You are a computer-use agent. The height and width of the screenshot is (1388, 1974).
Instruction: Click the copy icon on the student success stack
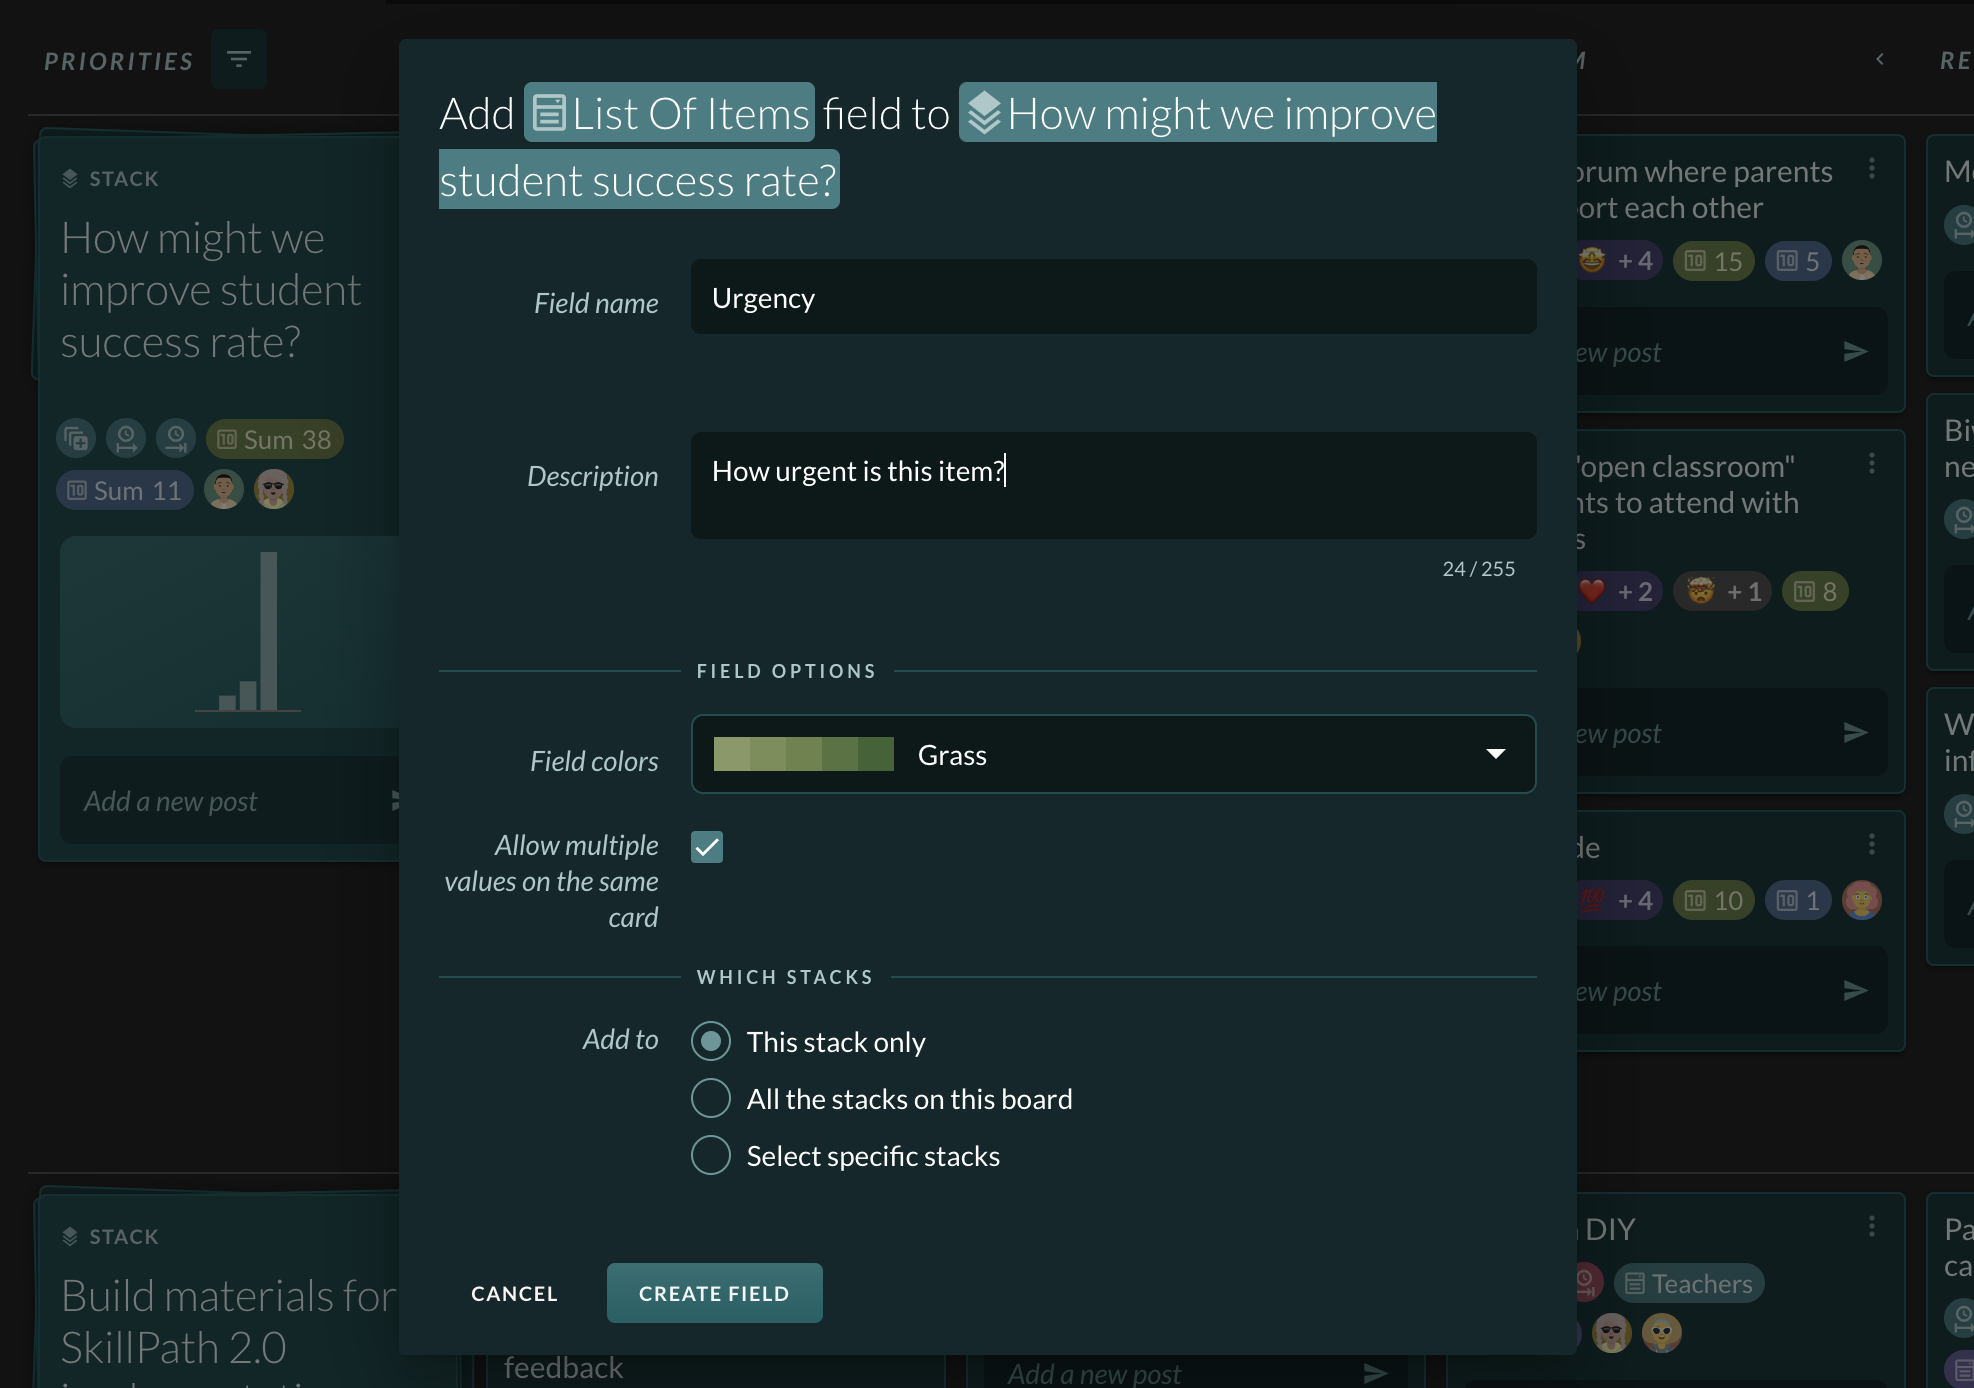click(x=76, y=439)
